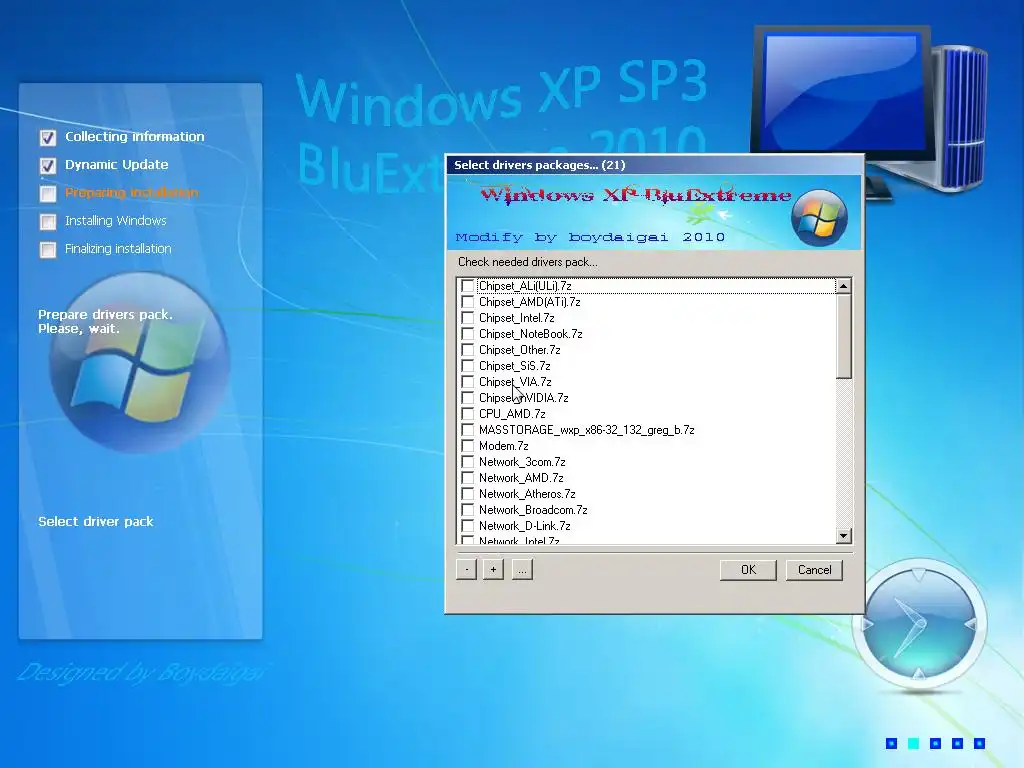Confirm driver selection with OK
Screen dimensions: 1024x768
(748, 569)
